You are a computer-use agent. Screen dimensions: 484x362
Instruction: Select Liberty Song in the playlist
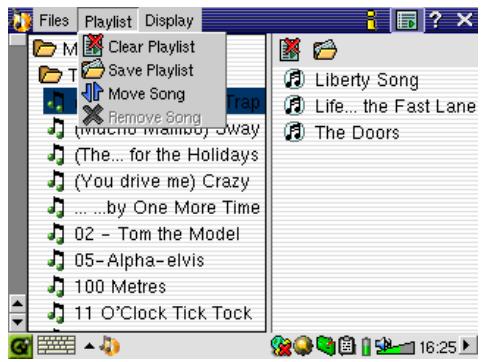pos(367,80)
